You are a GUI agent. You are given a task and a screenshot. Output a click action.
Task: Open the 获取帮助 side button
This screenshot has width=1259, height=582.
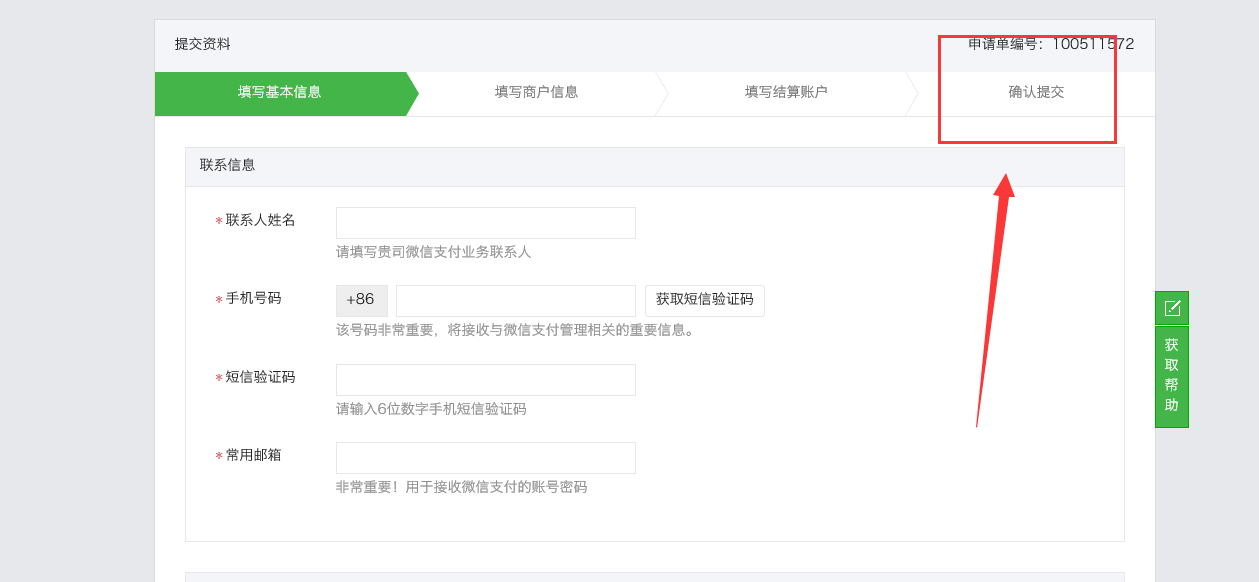pyautogui.click(x=1172, y=376)
